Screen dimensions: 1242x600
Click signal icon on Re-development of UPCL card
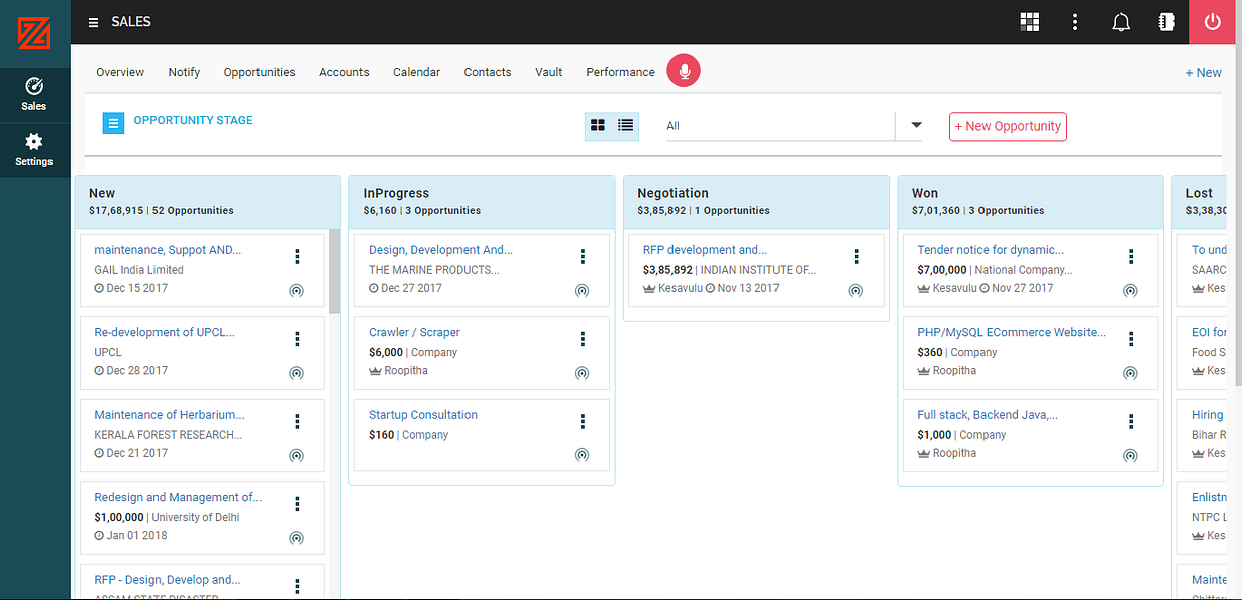coord(296,373)
